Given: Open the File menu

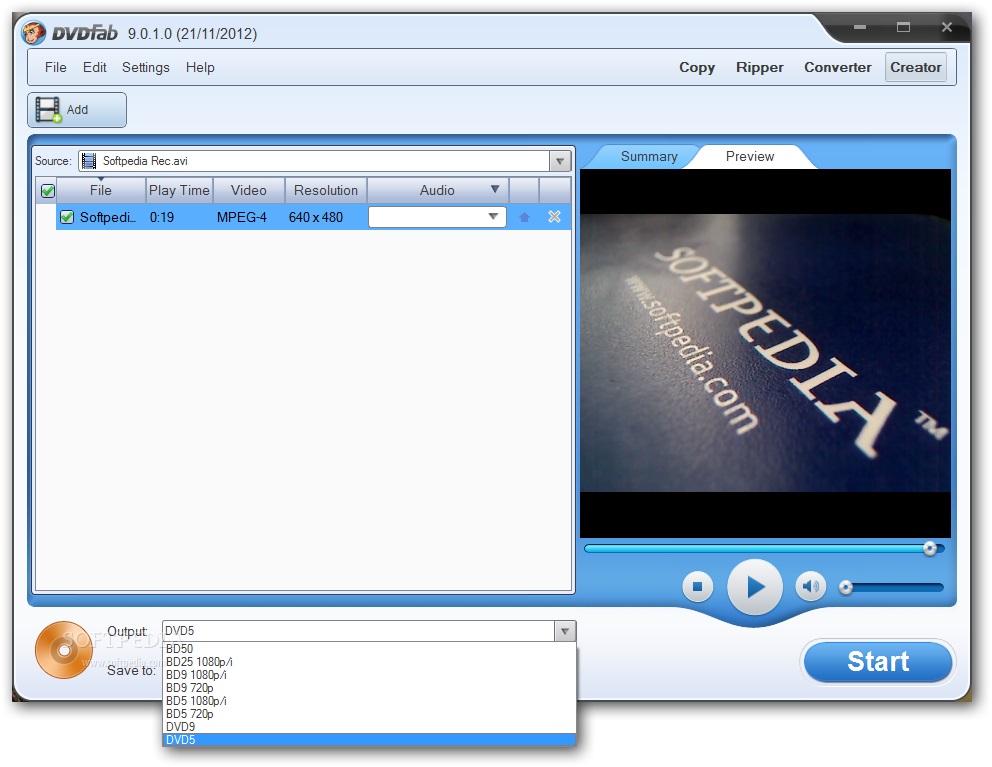Looking at the screenshot, I should [x=56, y=67].
